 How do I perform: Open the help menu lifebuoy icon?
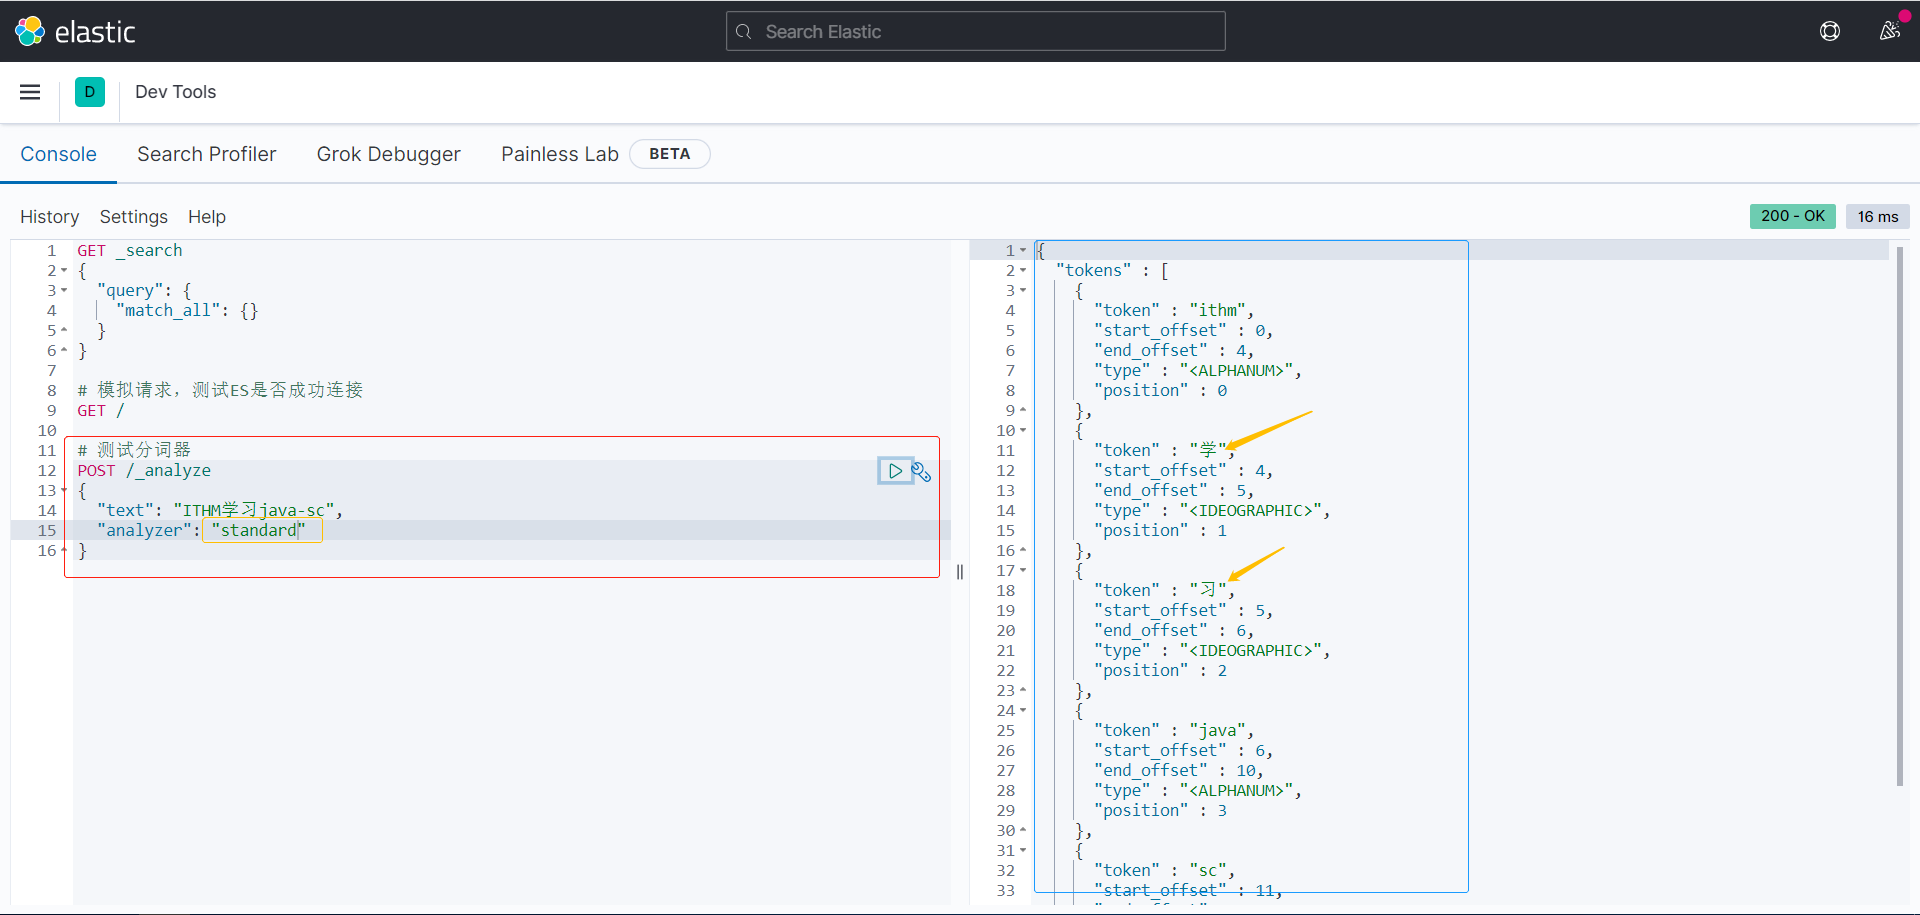tap(1830, 31)
